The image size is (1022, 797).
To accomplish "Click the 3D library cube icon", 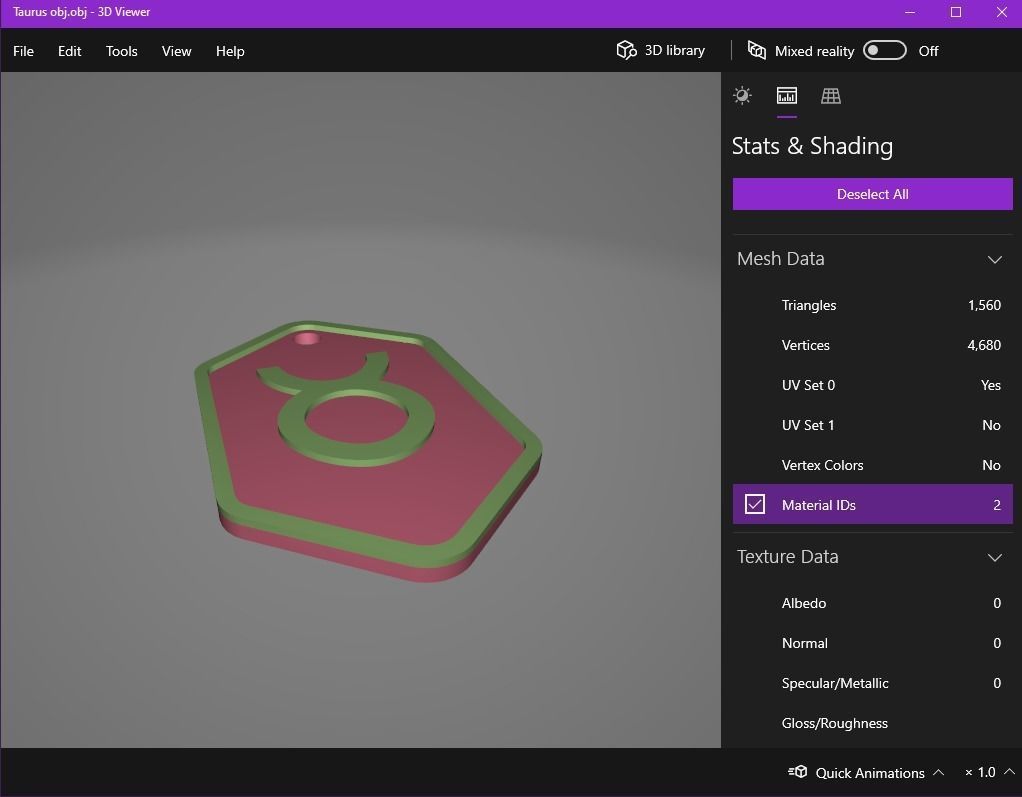I will coord(626,50).
